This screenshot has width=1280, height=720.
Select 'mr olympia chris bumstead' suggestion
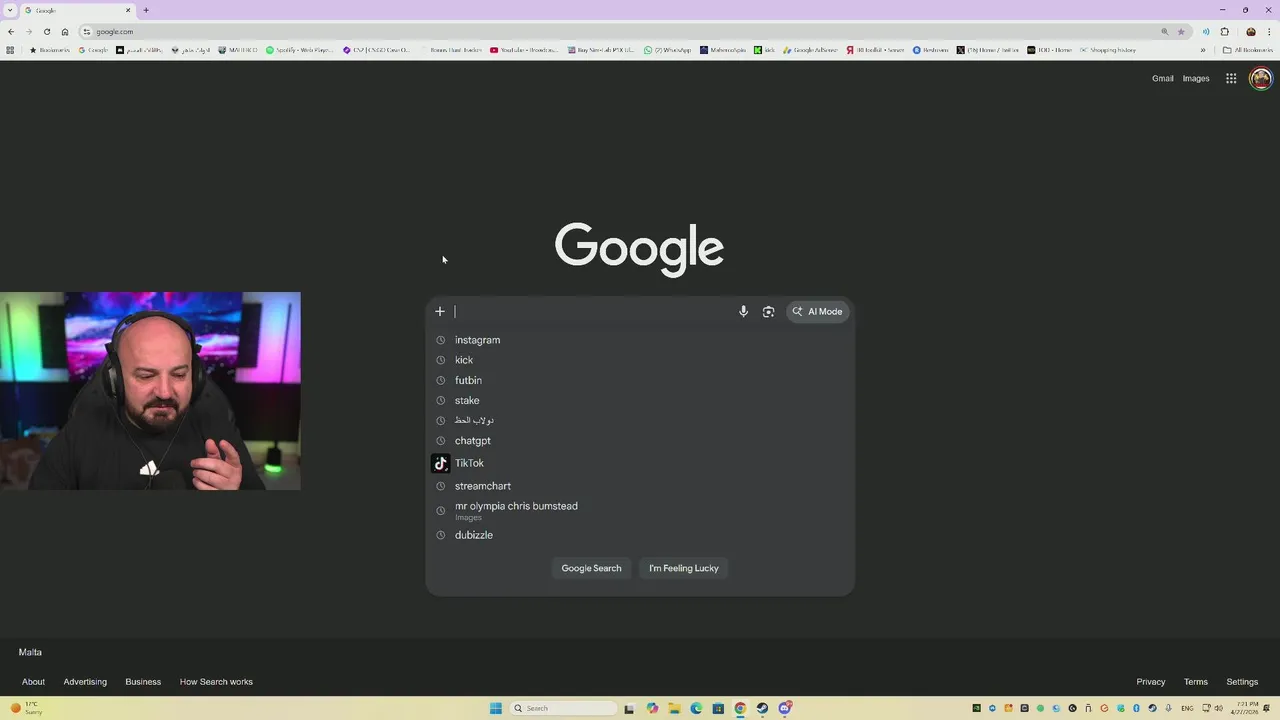click(640, 510)
